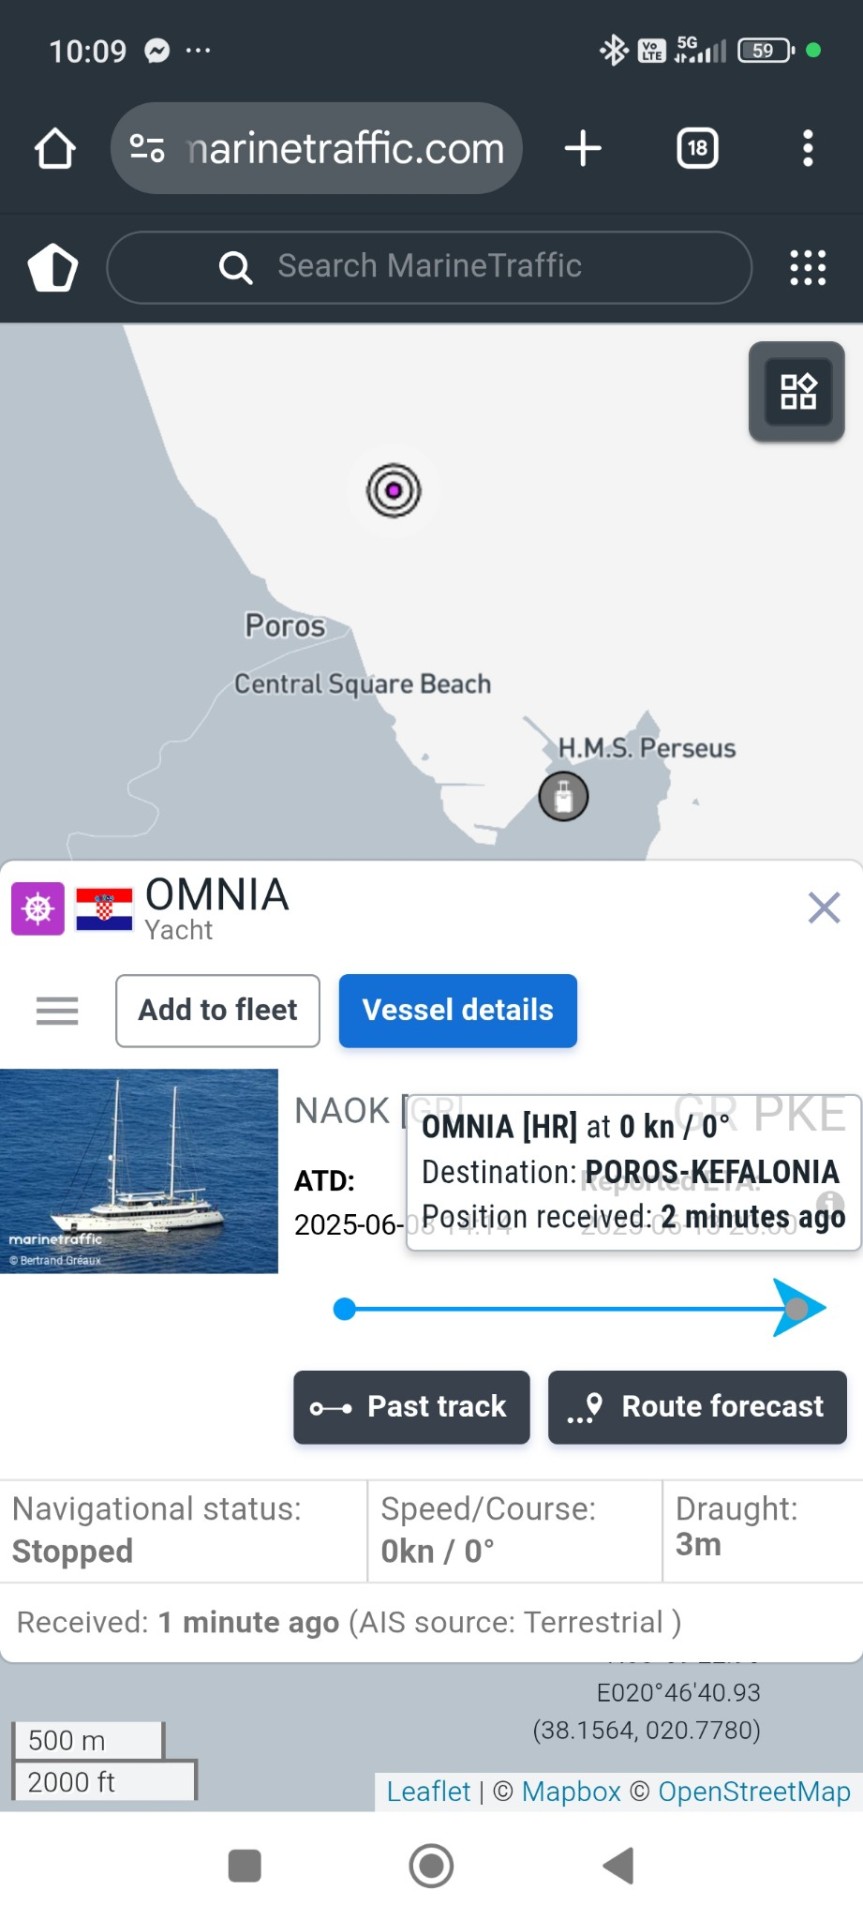Viewport: 863px width, 1920px height.
Task: View the OMNIA yacht photo
Action: 139,1171
